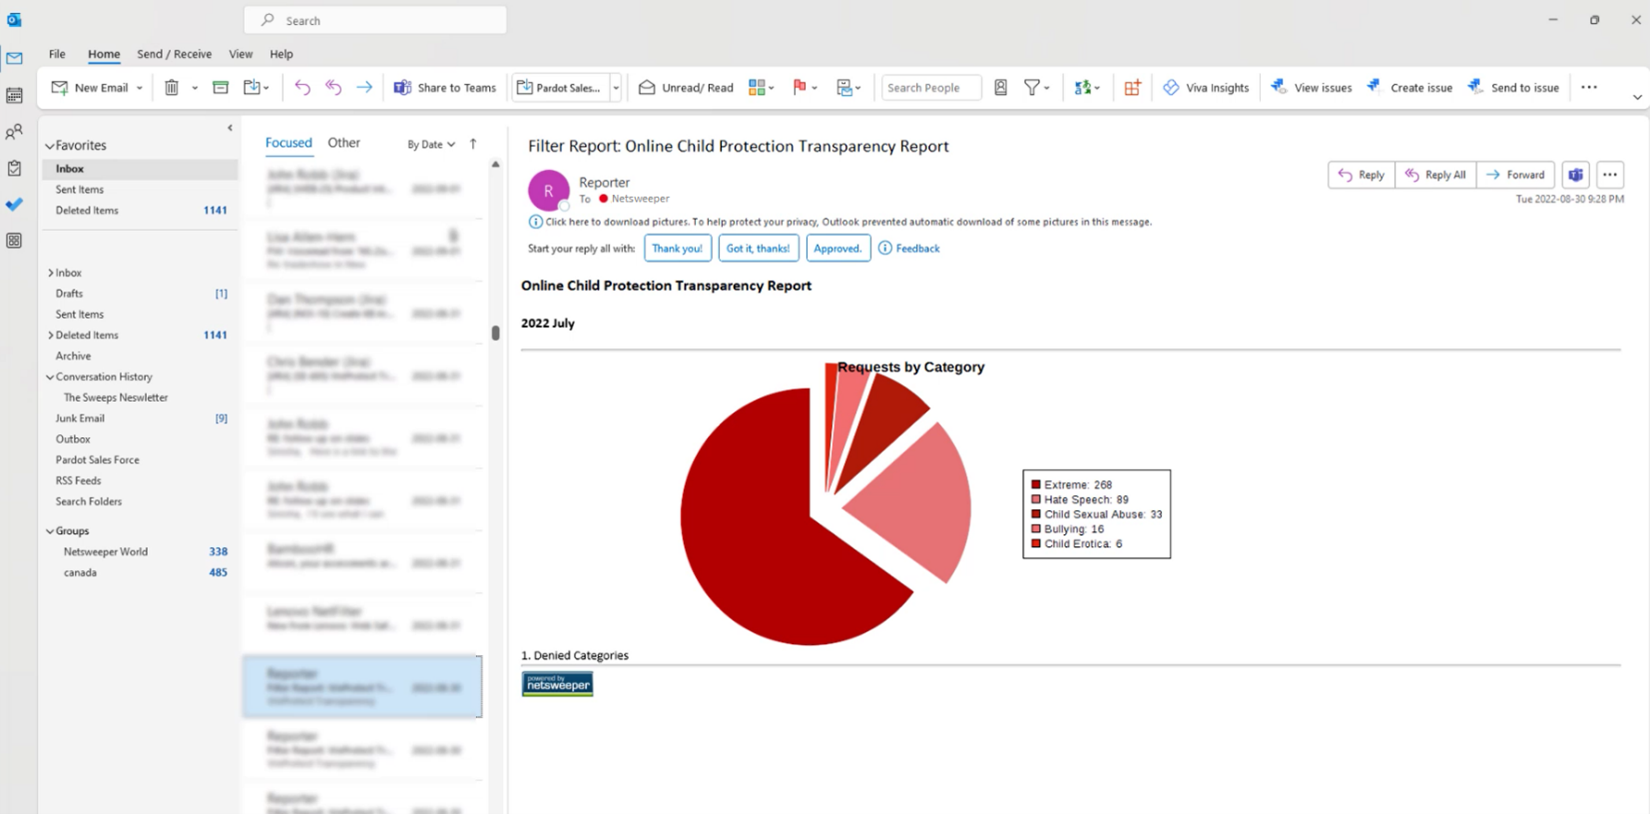Collapse the Groups section
The width and height of the screenshot is (1650, 814).
(50, 531)
